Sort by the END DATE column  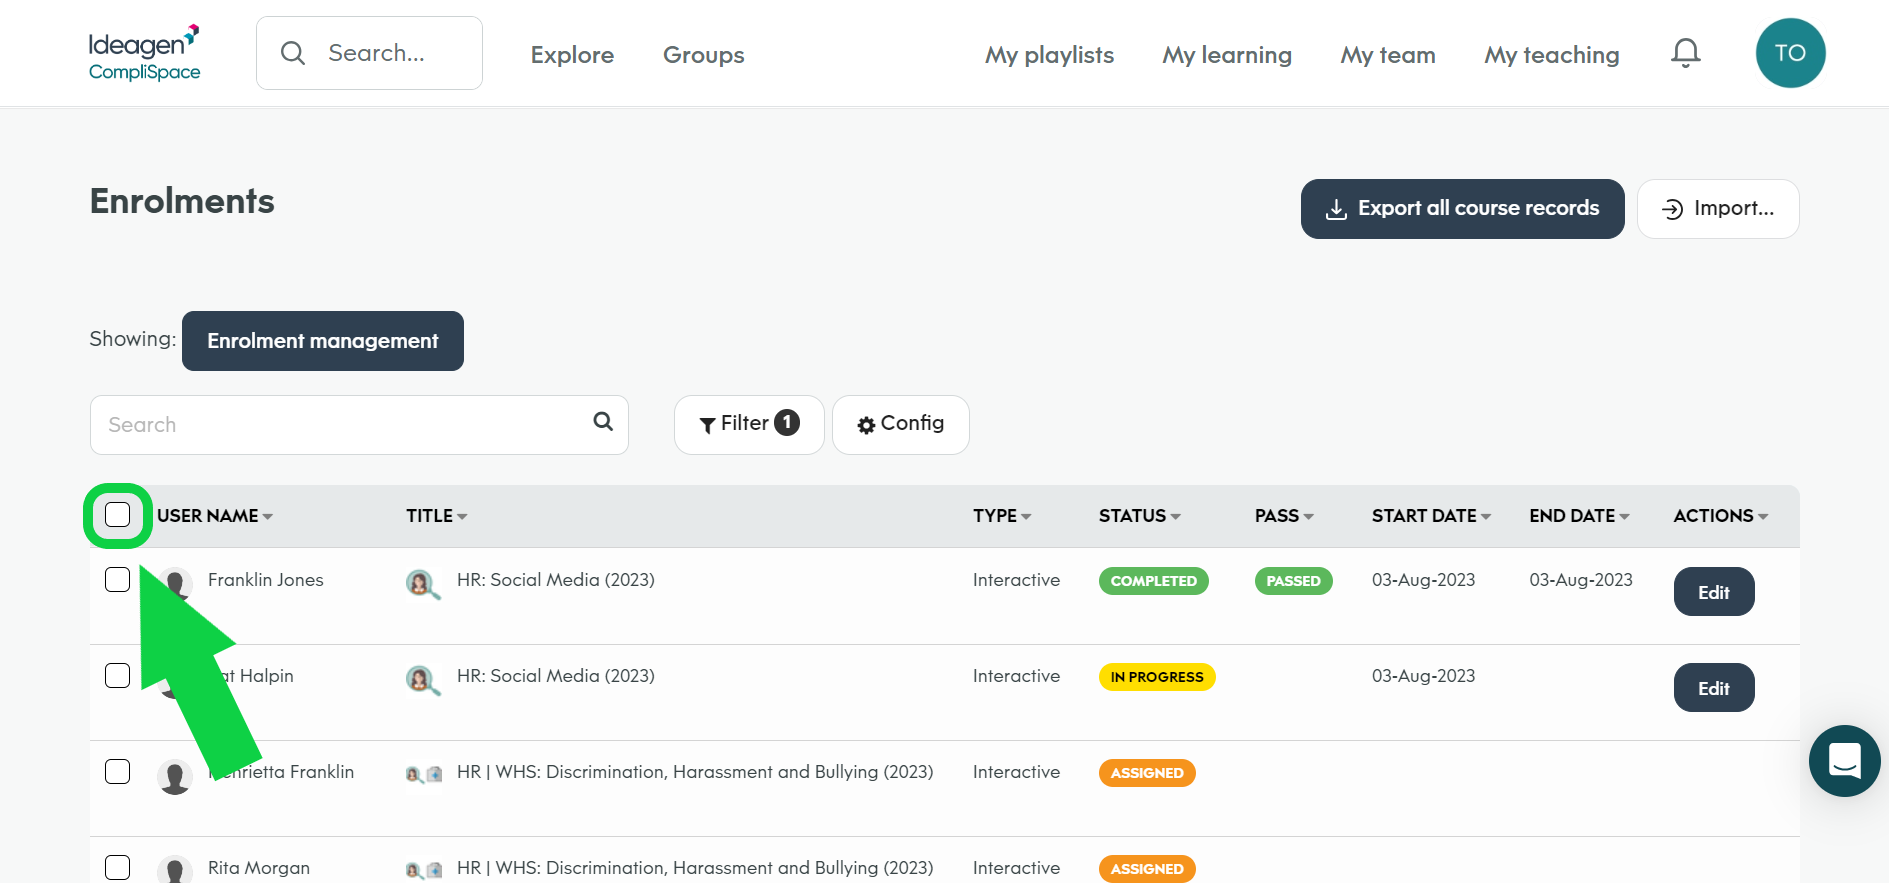(1580, 516)
